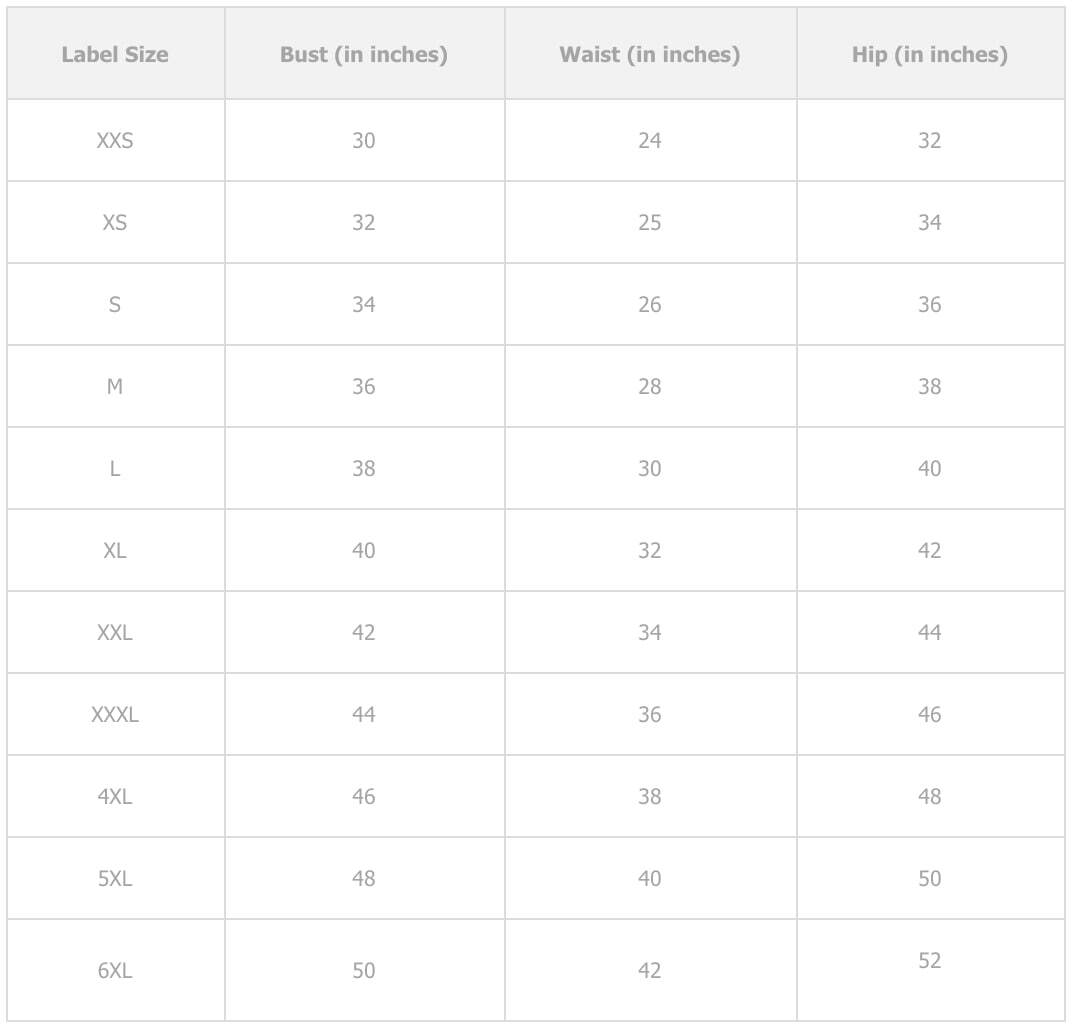
Task: Select the hip value 50 for 5XL
Action: point(930,879)
